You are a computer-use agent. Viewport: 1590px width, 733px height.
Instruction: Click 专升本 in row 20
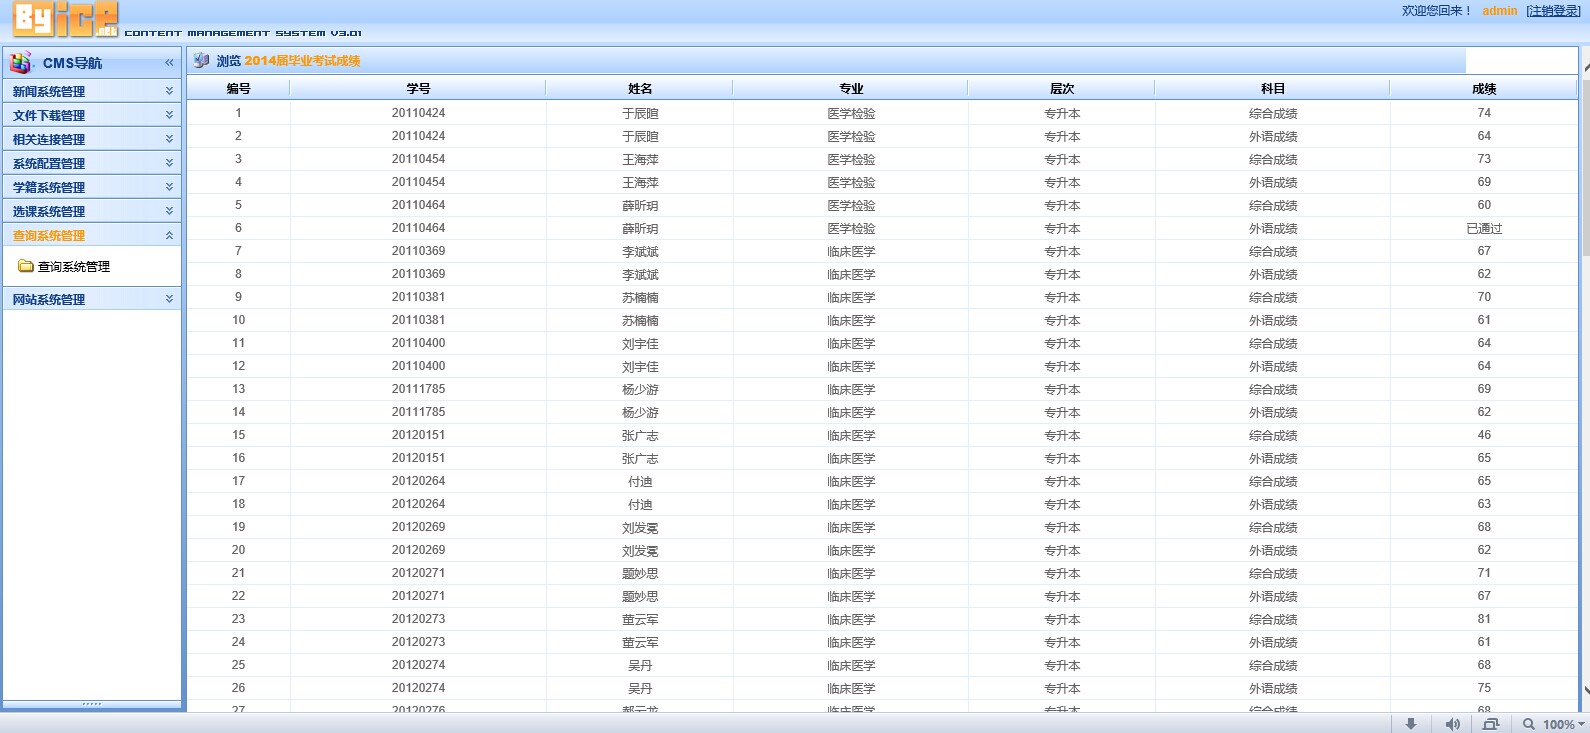click(x=1062, y=550)
